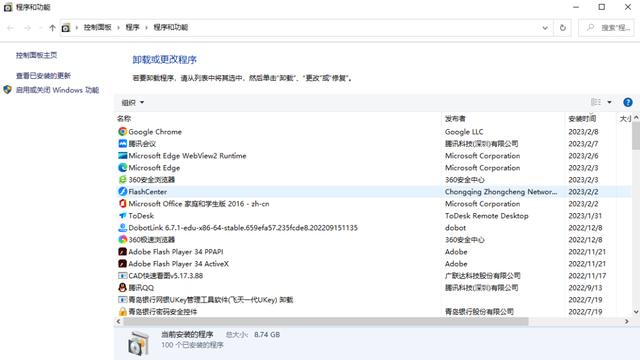Expand address bar history dropdown
The image size is (640, 360).
click(545, 28)
